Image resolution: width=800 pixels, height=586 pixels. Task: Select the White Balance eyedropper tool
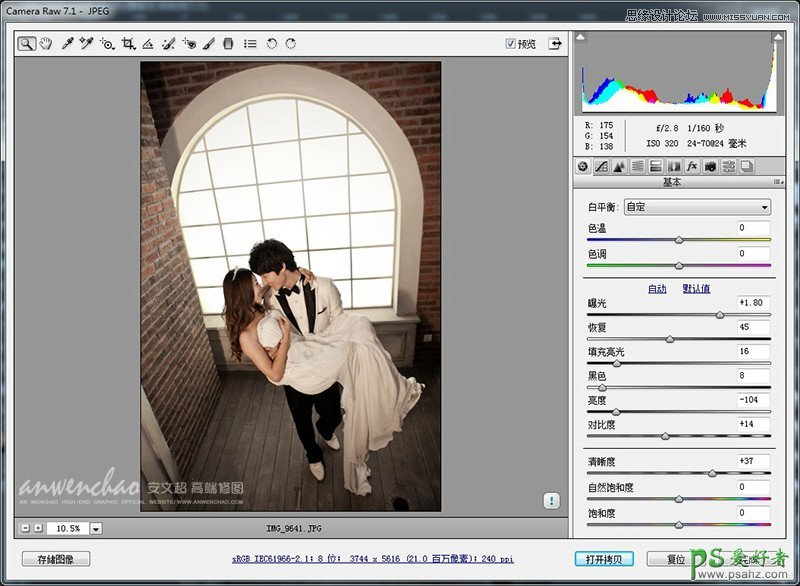67,44
